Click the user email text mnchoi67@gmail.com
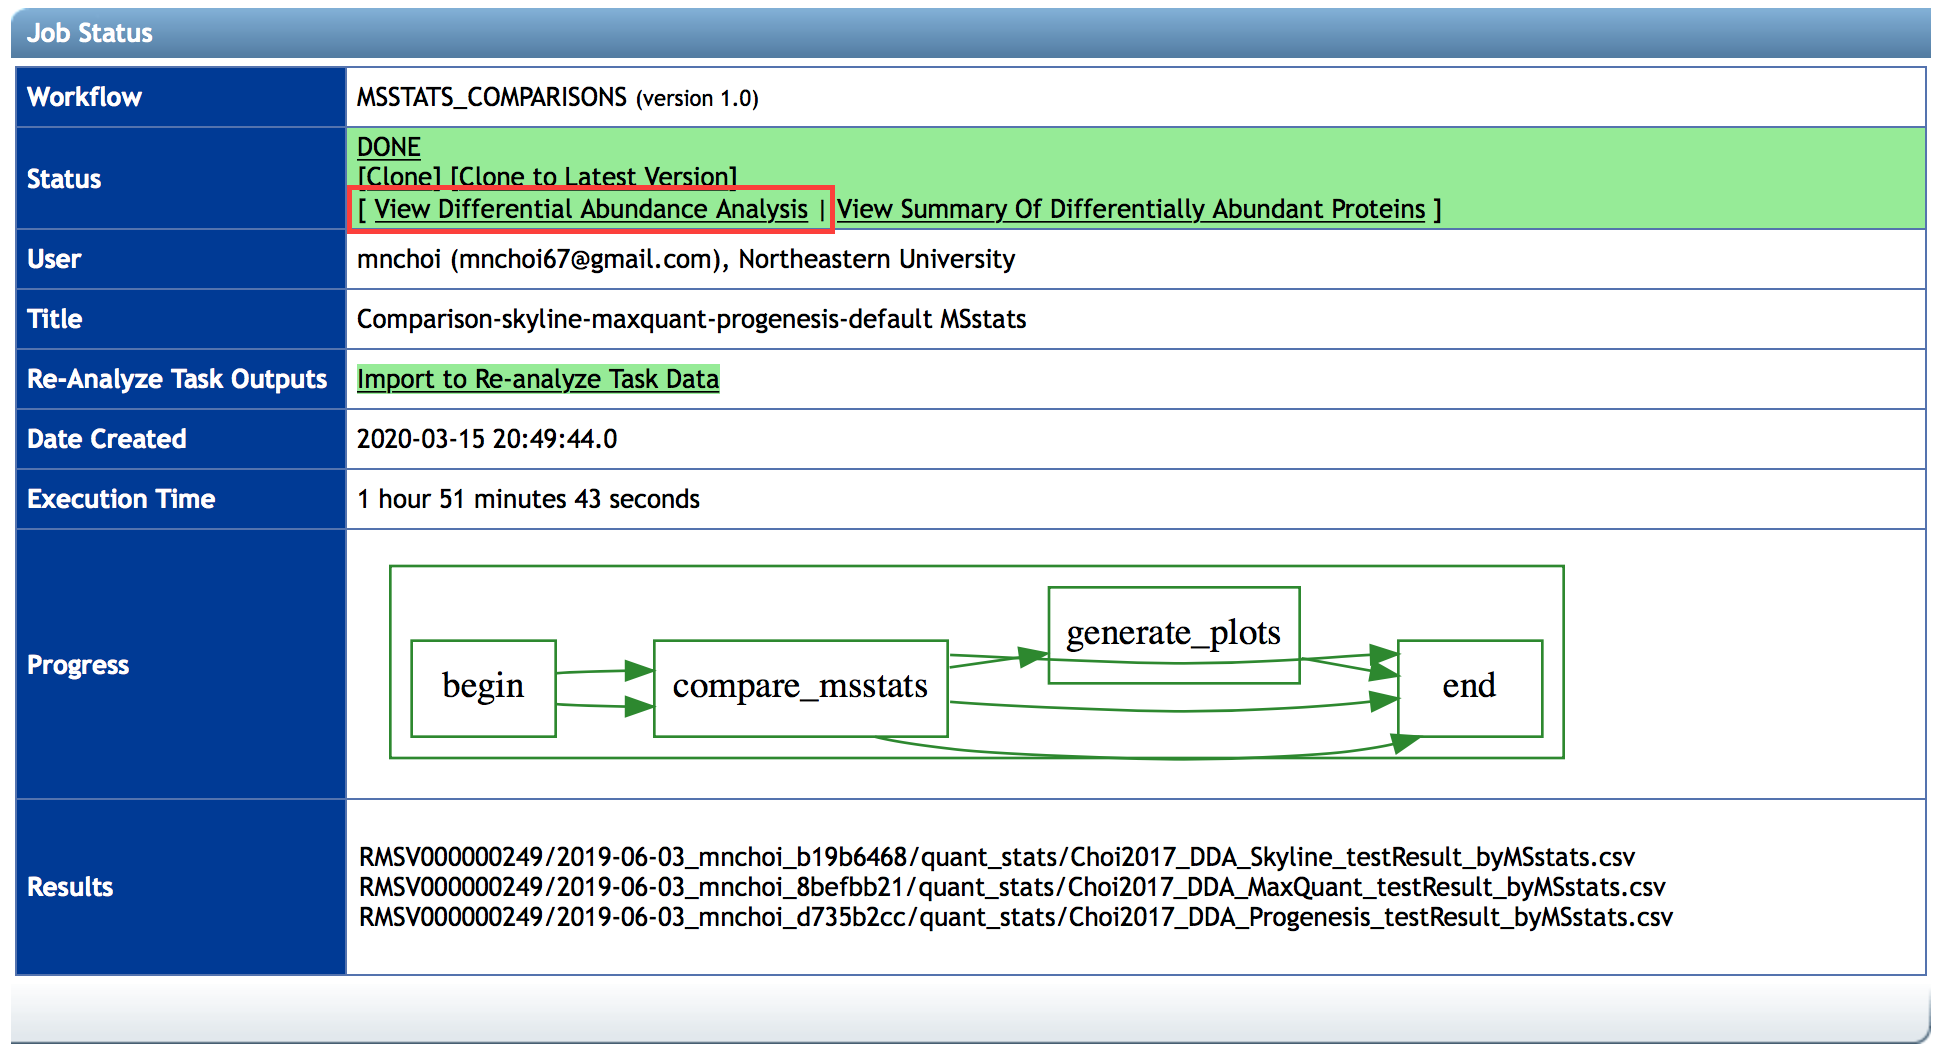Image resolution: width=1942 pixels, height=1062 pixels. 584,259
